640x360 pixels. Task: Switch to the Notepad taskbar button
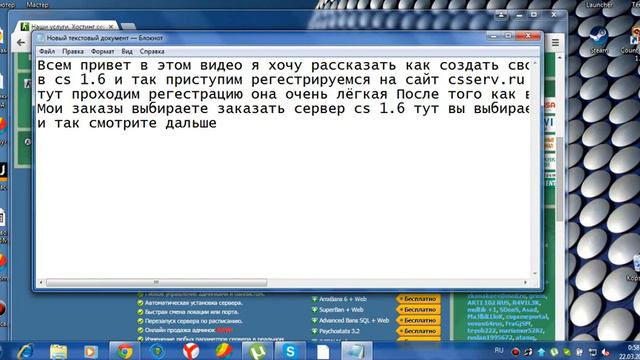[356, 351]
